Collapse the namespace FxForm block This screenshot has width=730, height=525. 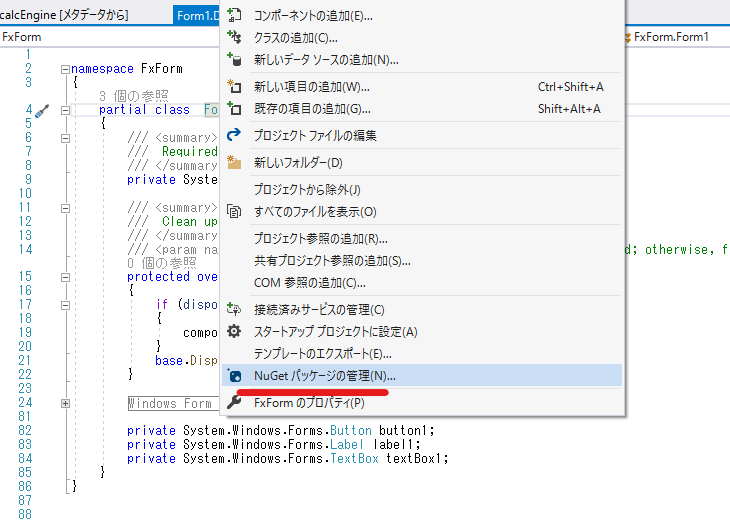(x=65, y=69)
